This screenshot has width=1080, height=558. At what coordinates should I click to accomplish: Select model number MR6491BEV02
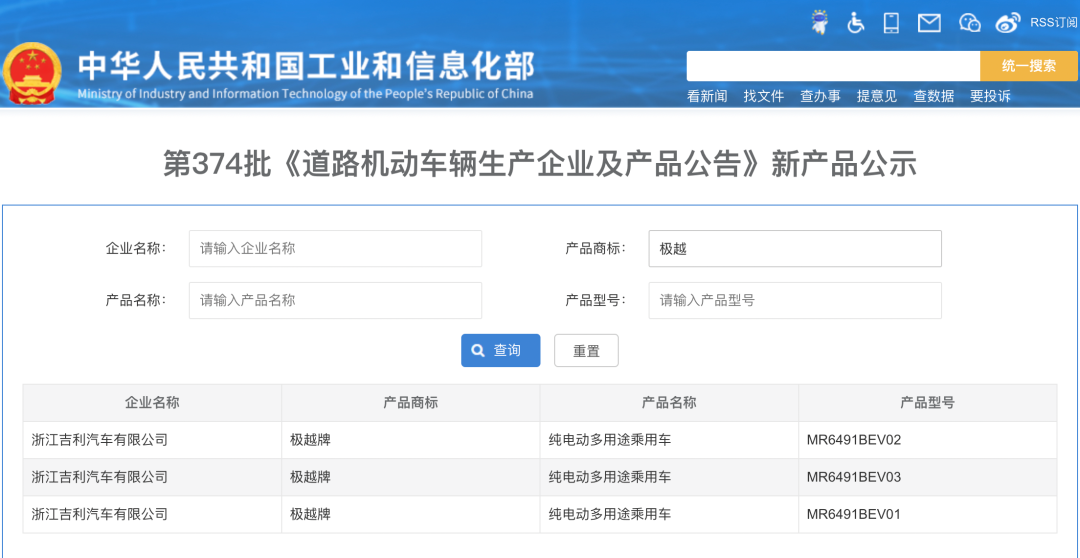[x=853, y=440]
